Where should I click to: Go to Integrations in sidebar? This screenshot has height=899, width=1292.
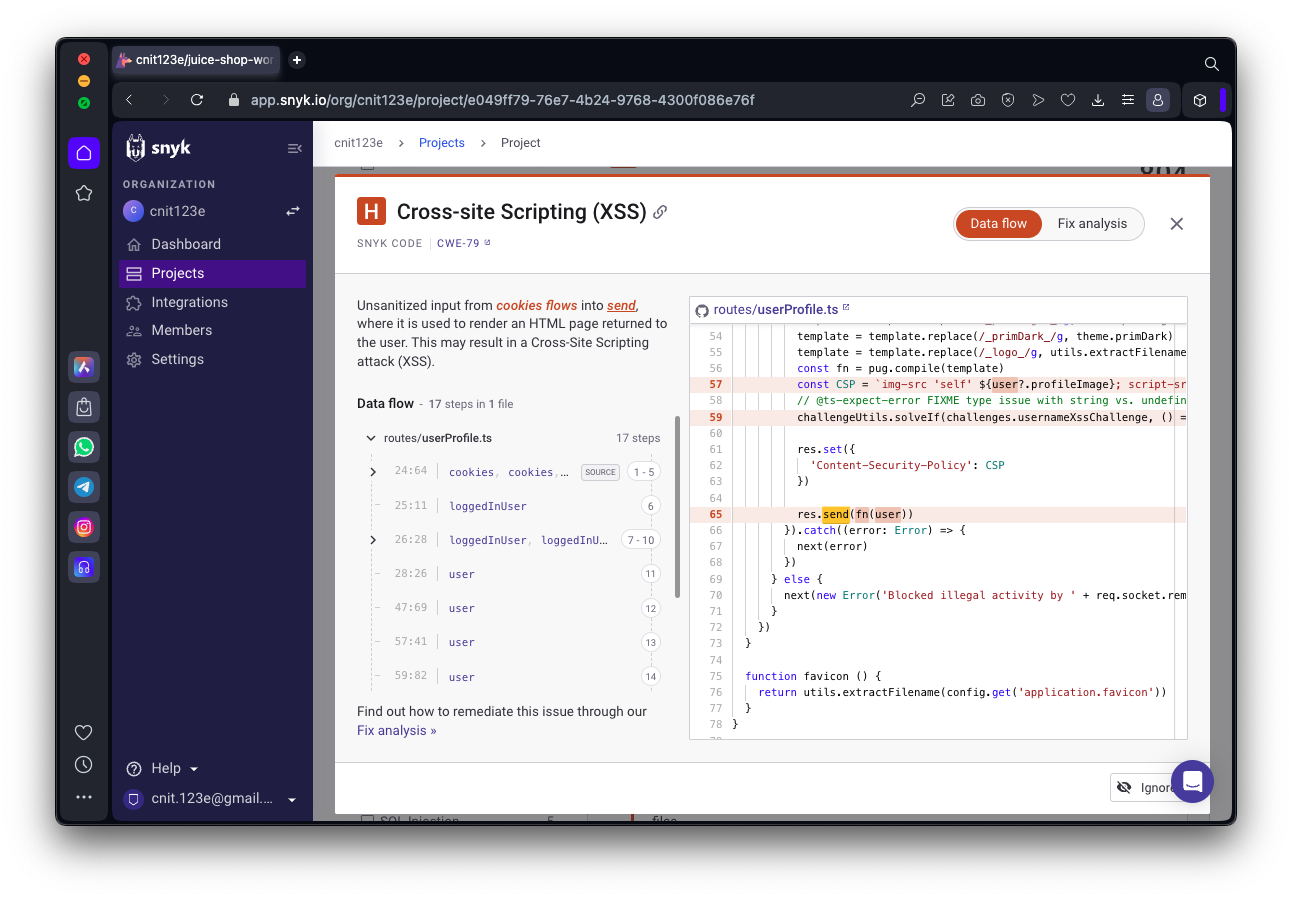point(189,302)
